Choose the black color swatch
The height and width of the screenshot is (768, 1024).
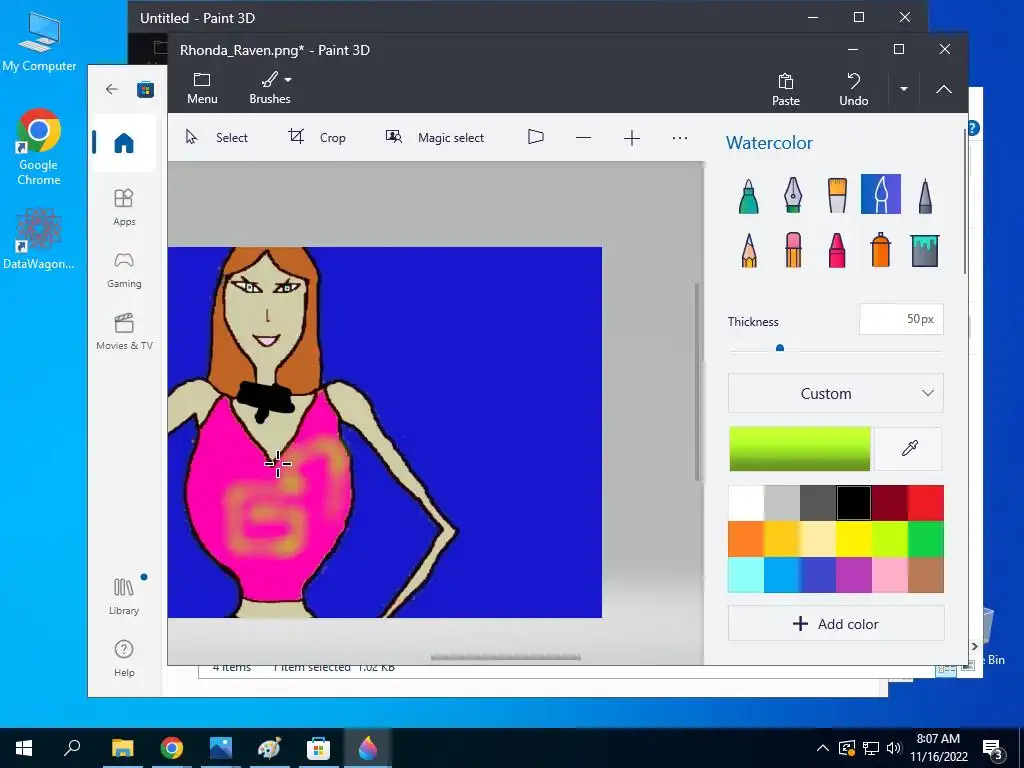tap(854, 503)
